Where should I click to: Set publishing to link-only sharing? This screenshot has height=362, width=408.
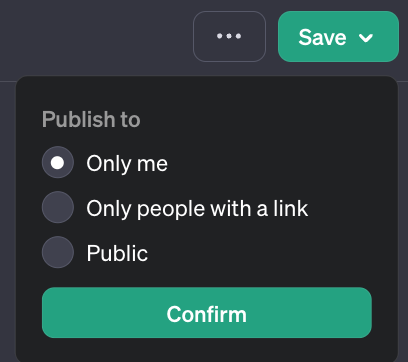click(x=58, y=207)
